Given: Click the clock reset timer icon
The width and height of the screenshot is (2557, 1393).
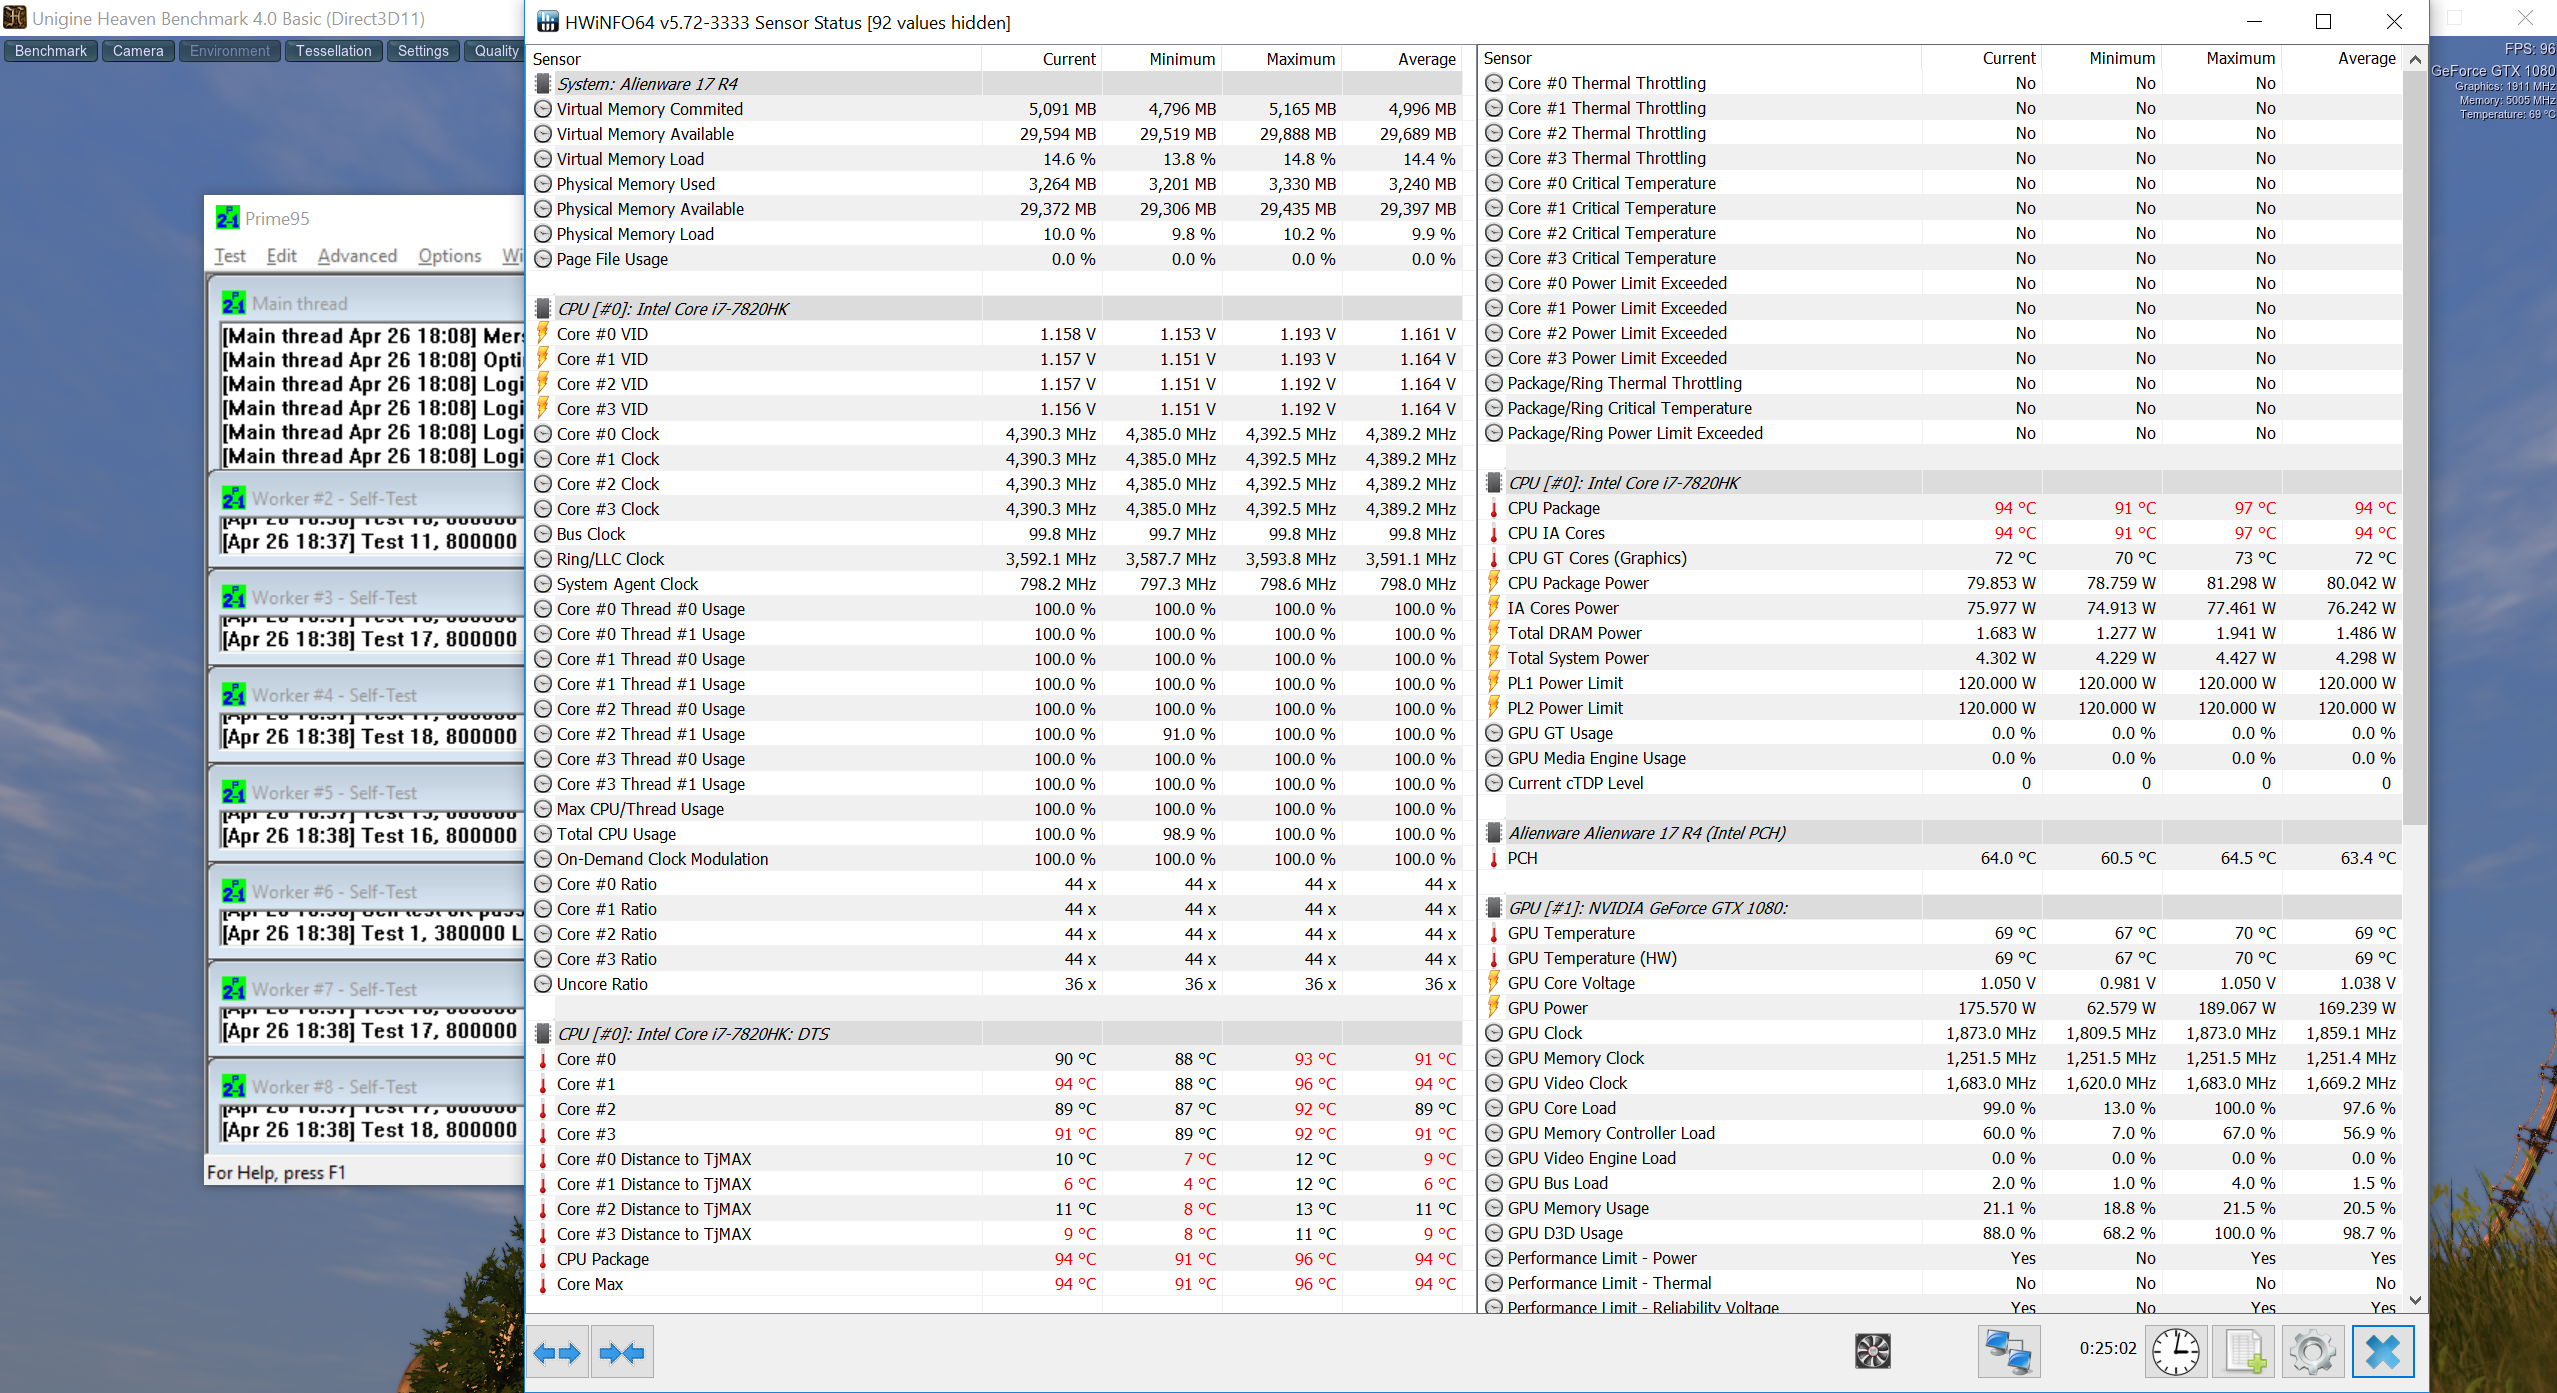Looking at the screenshot, I should [2175, 1352].
